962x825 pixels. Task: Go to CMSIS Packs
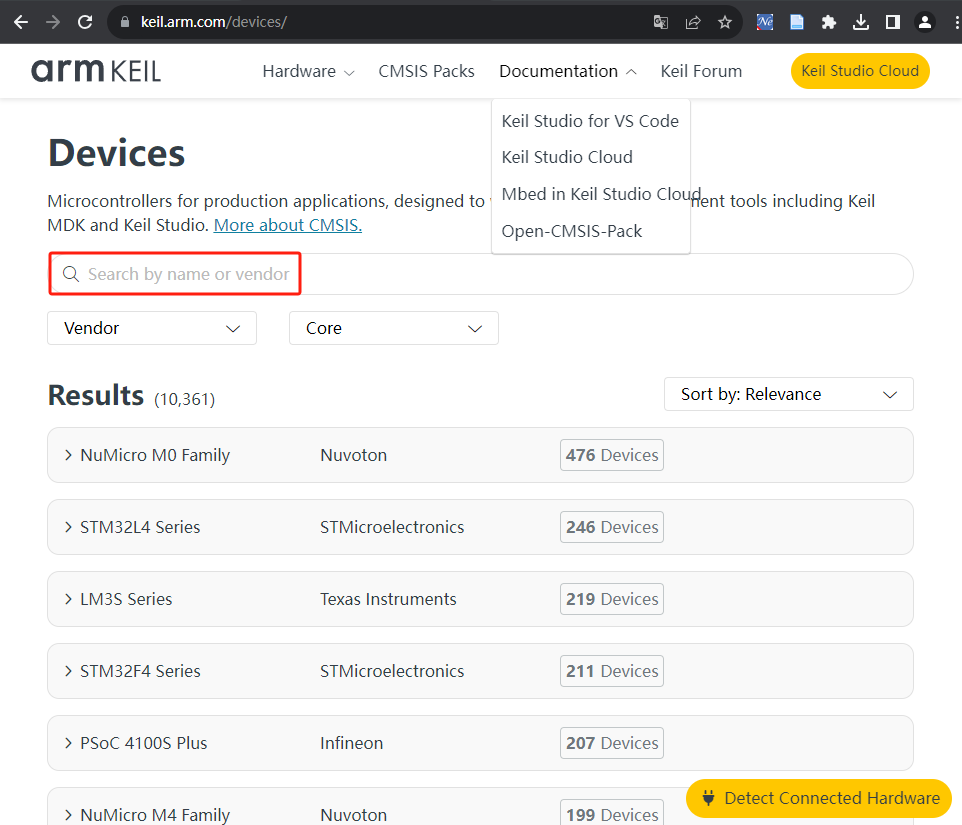click(x=426, y=71)
